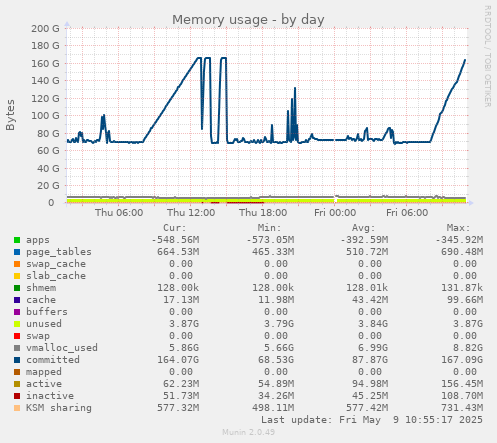Screen dimensions: 497x443
Task: Click the 'slab_cache' legend label
Action: (x=56, y=276)
